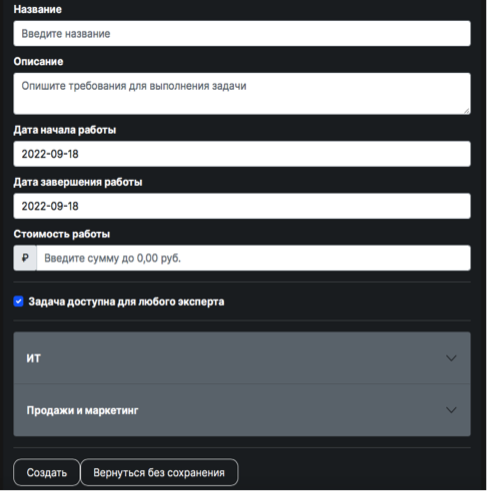487x491 pixels.
Task: Toggle the 'Задача доступна для любого эксперта' checkbox
Action: pyautogui.click(x=19, y=301)
